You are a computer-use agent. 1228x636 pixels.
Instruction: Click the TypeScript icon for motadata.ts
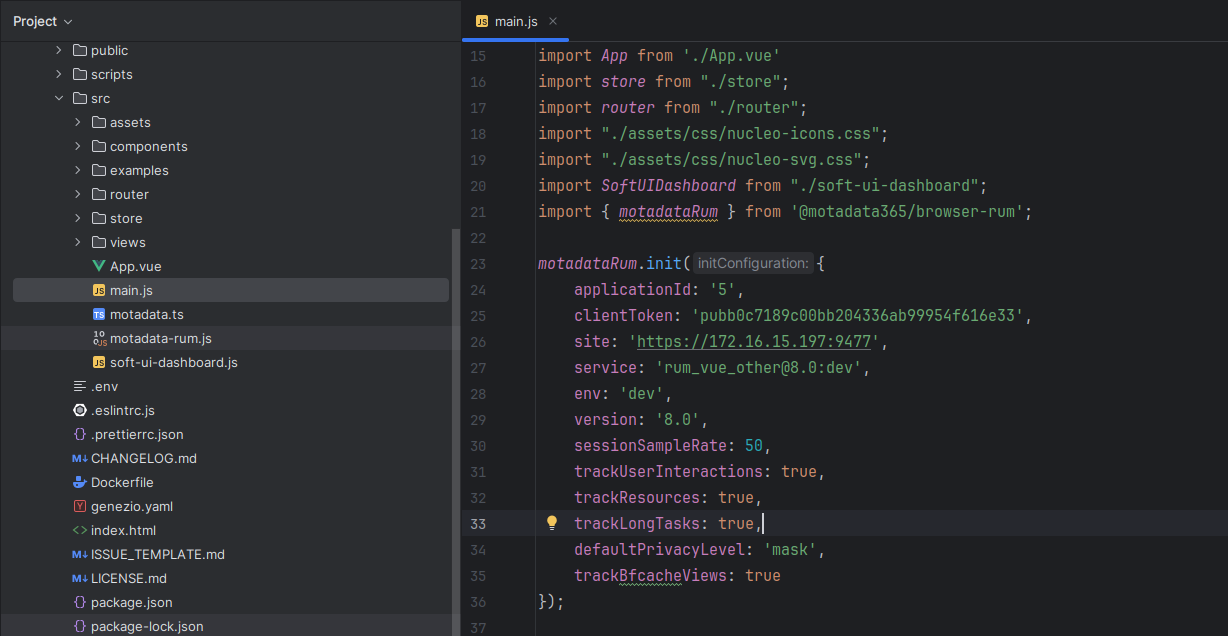[x=99, y=314]
